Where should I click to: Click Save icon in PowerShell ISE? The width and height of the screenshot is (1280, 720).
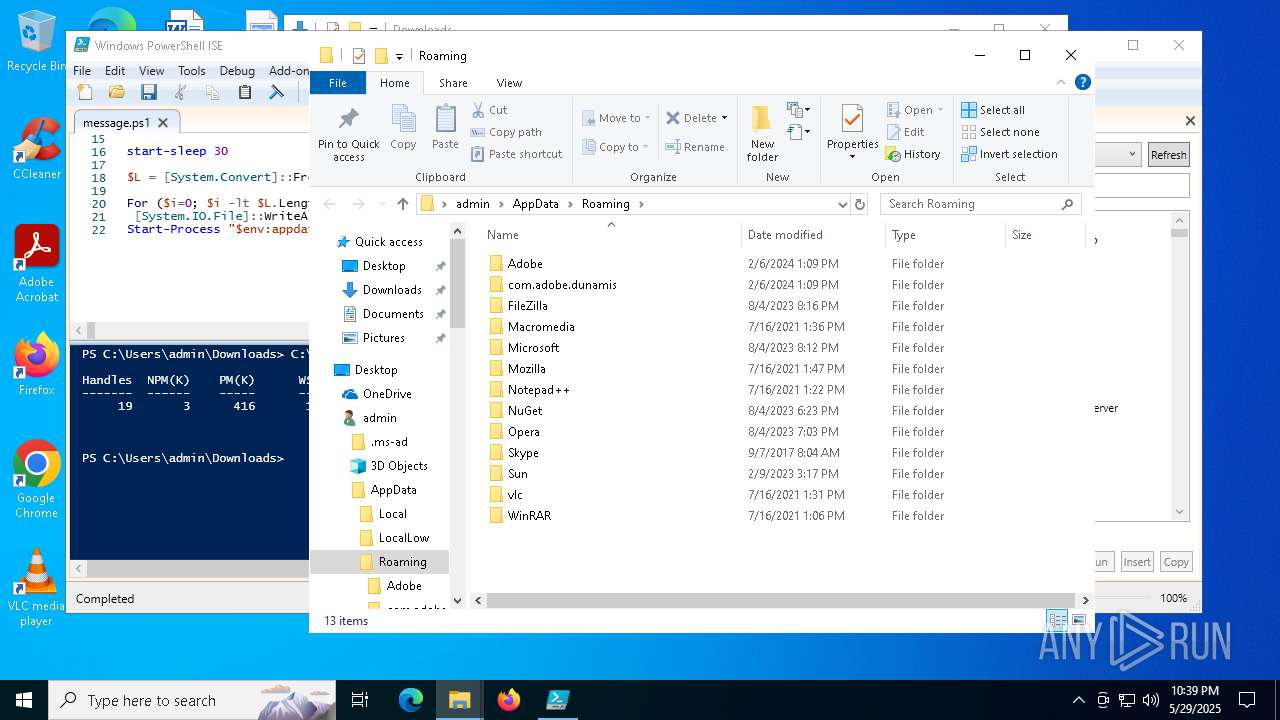coord(149,92)
